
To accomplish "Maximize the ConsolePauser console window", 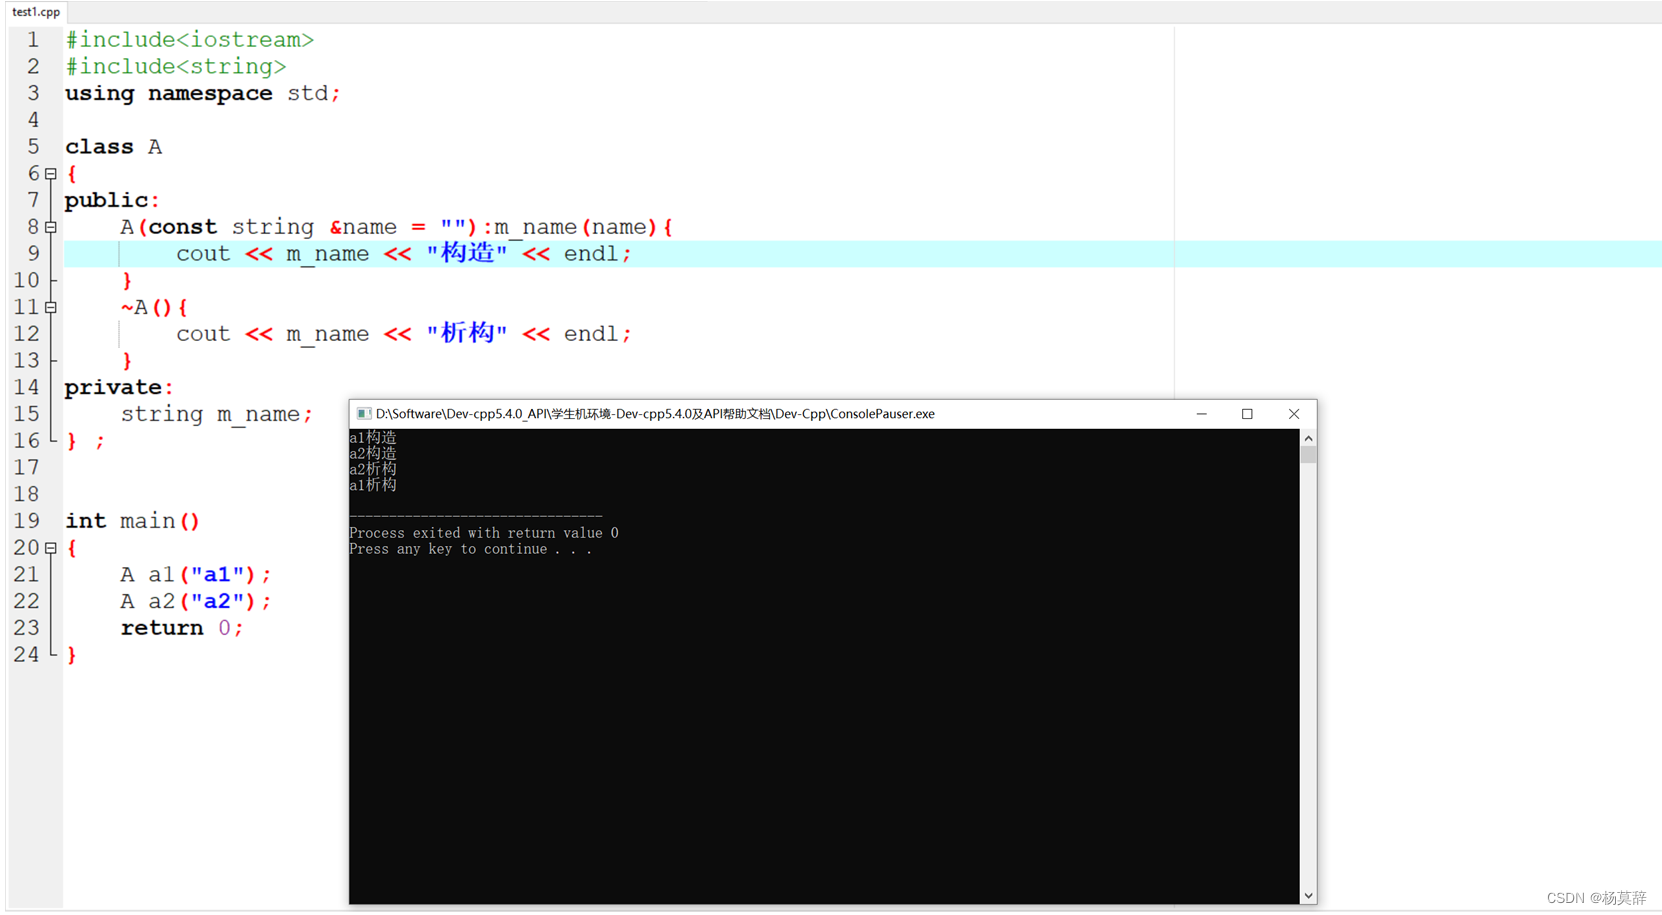I will (x=1247, y=414).
